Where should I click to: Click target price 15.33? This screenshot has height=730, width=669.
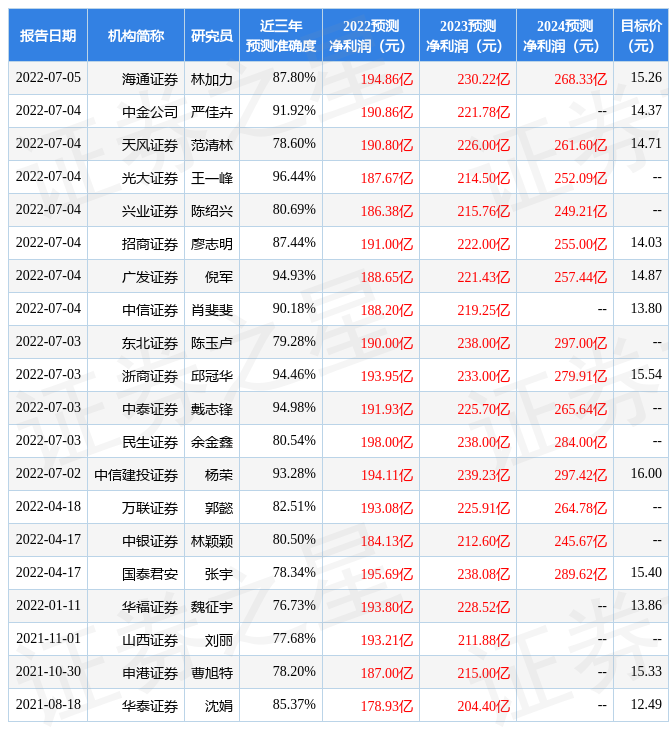click(x=646, y=671)
